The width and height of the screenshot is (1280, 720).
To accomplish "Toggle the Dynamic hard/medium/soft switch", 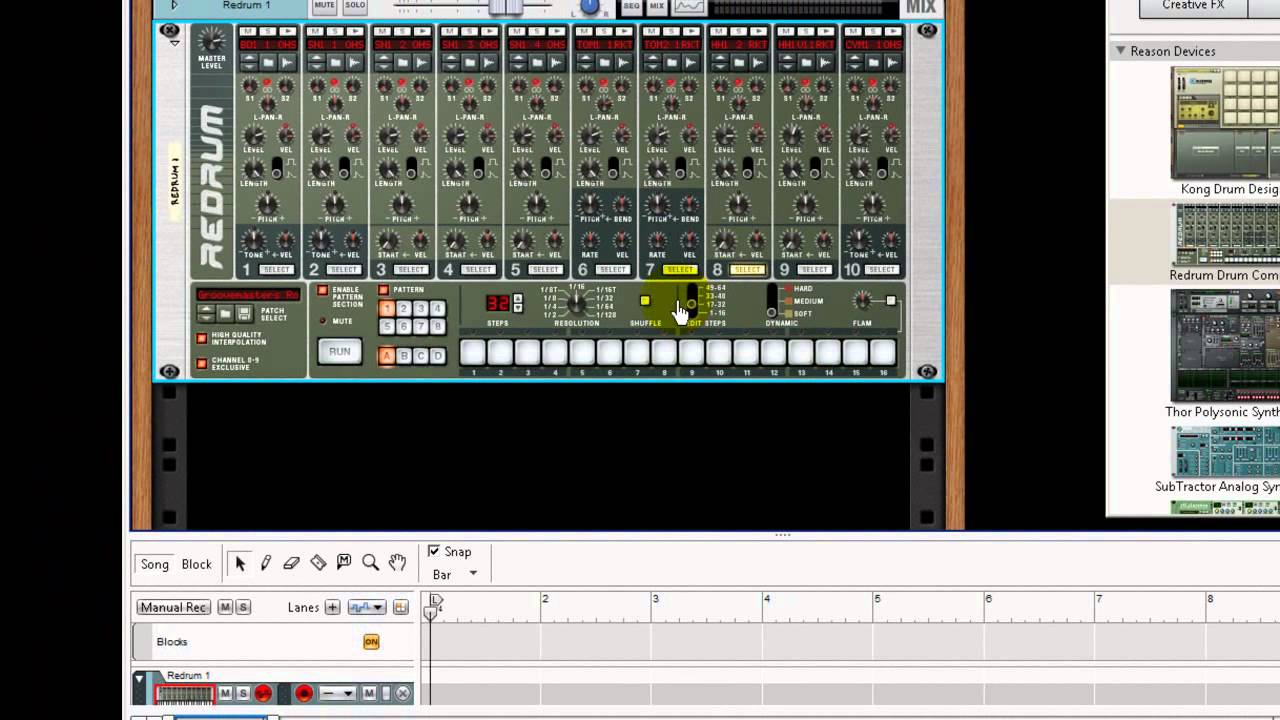I will (772, 301).
